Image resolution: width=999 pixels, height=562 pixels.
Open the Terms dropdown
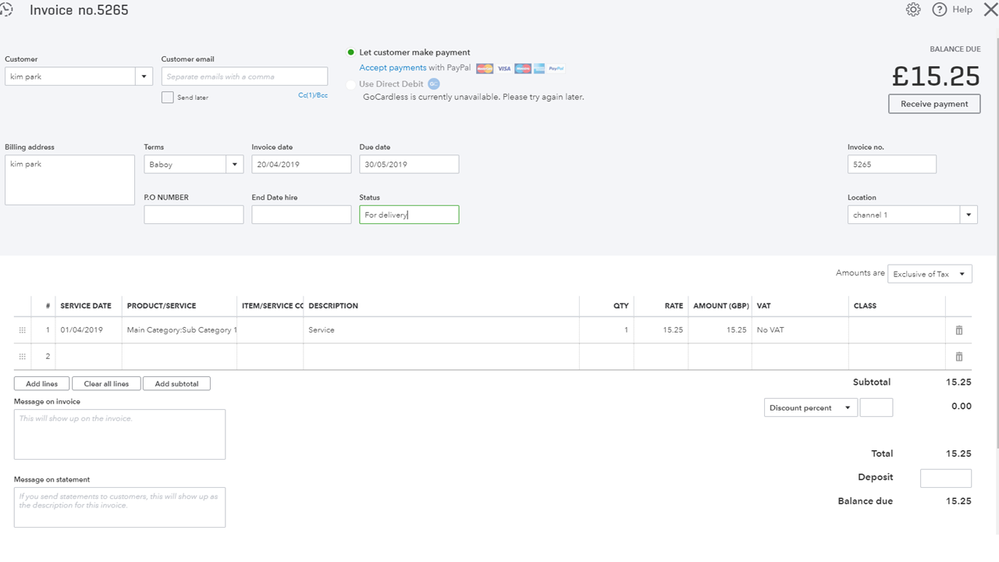coord(235,164)
